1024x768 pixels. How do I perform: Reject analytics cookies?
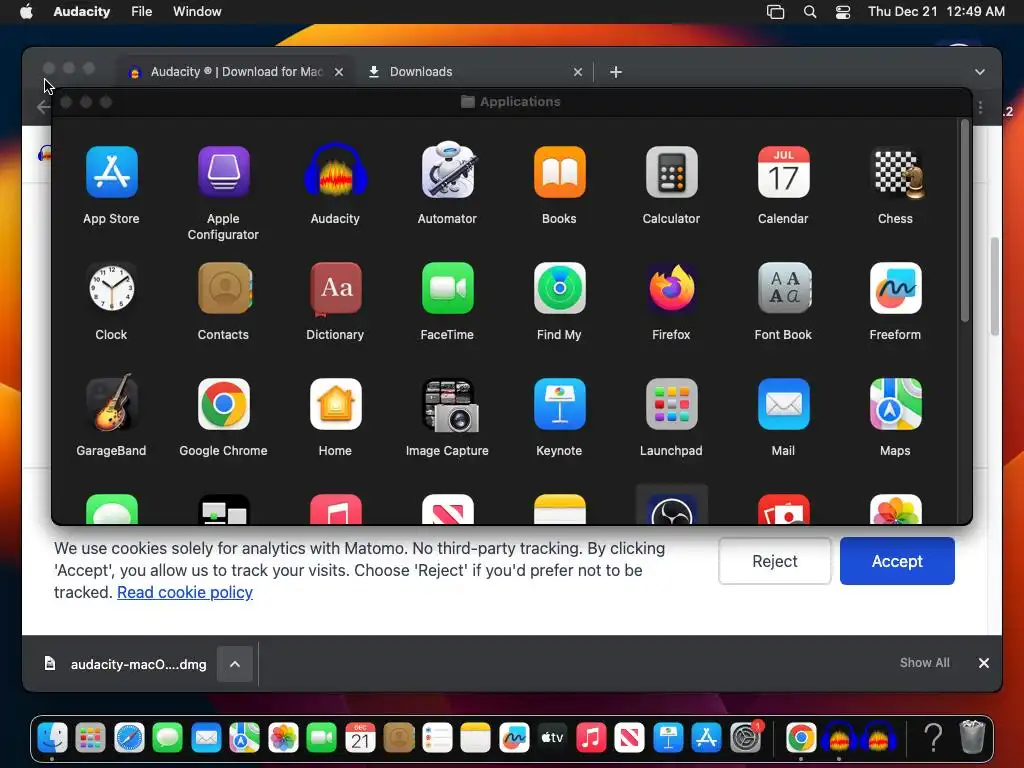775,561
